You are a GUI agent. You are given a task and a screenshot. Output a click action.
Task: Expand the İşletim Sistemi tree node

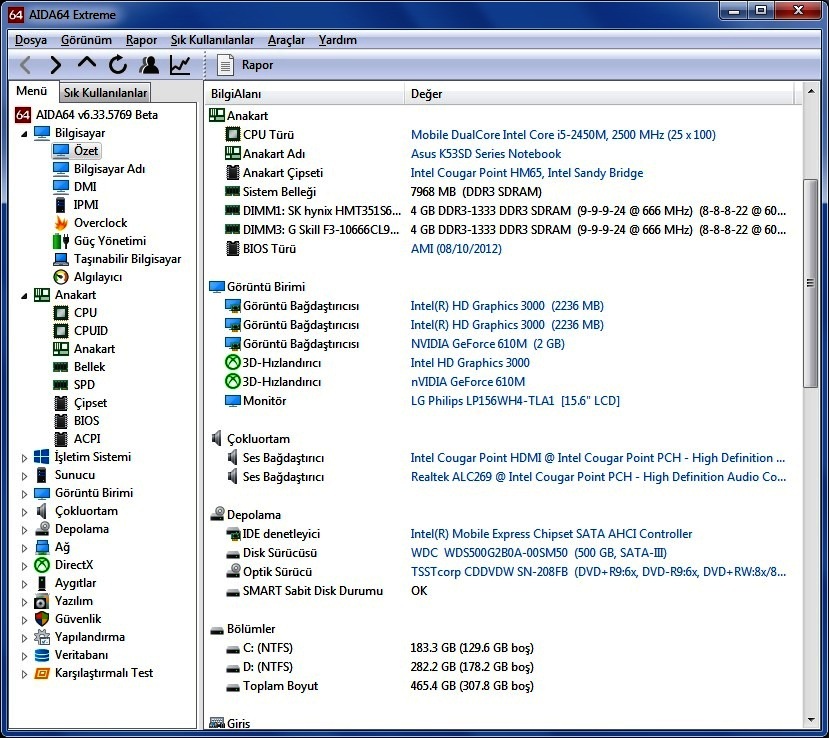click(x=24, y=458)
